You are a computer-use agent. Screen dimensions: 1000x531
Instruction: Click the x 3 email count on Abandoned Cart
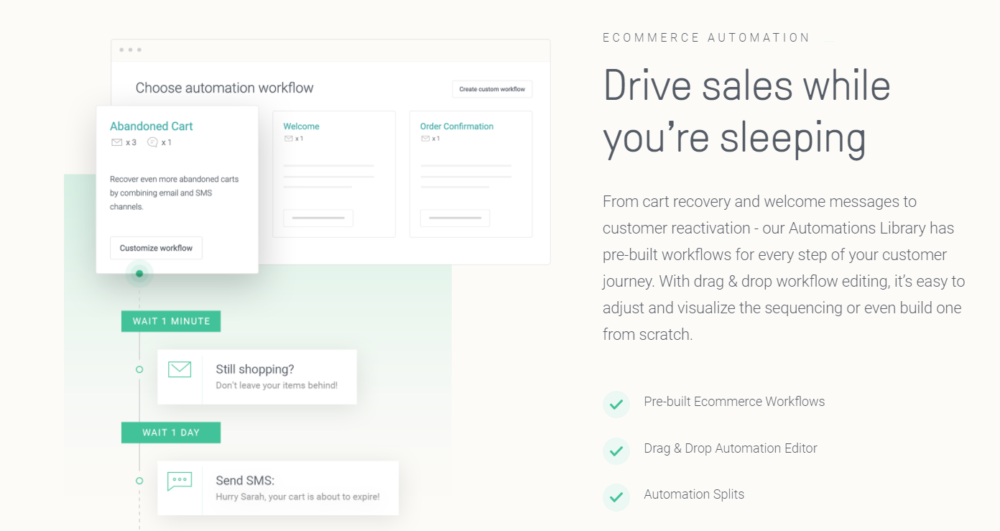tap(131, 143)
